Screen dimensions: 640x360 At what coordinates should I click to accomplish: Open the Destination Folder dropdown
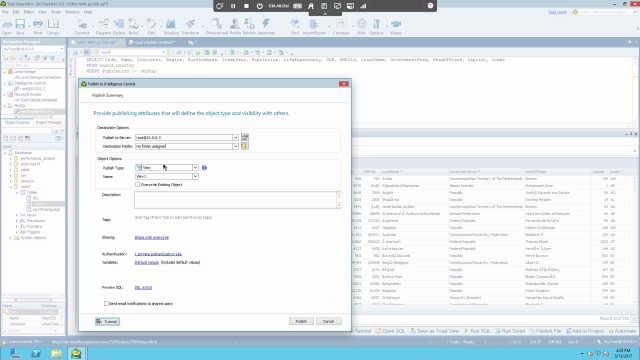click(x=236, y=146)
